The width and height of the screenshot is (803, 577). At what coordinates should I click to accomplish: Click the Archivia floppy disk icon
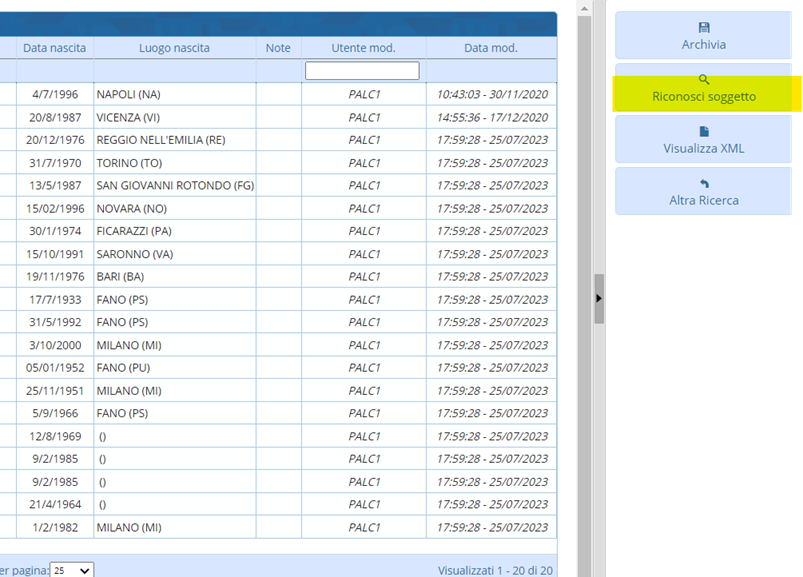(703, 27)
